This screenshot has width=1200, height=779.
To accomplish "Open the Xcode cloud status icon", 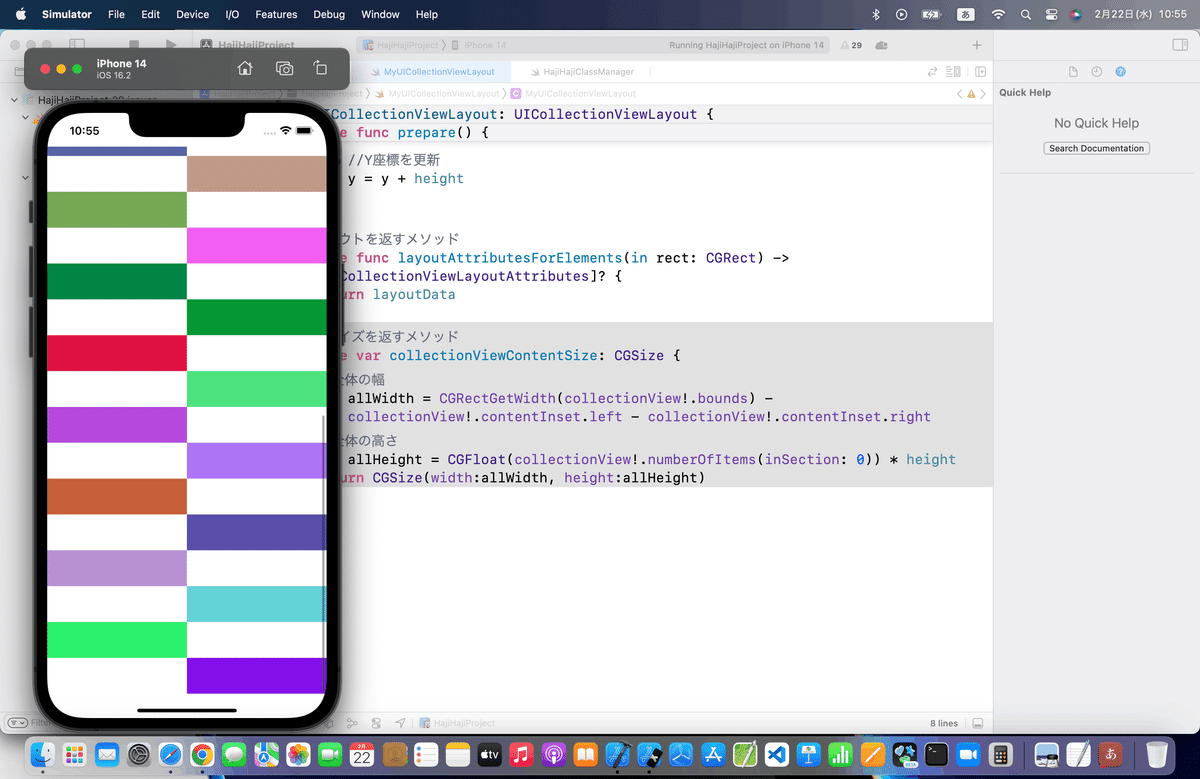I will [881, 45].
